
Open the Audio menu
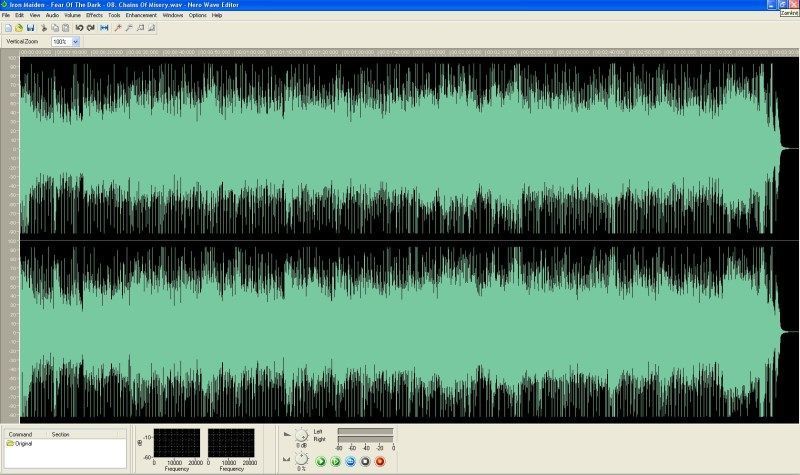(53, 15)
